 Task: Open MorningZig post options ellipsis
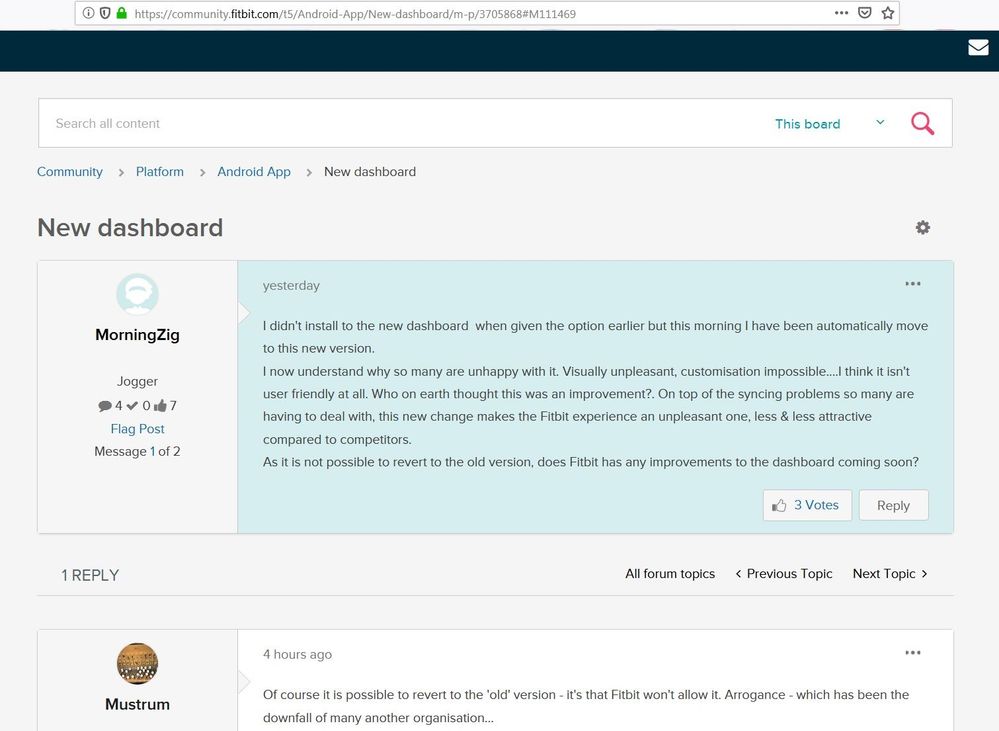[912, 284]
